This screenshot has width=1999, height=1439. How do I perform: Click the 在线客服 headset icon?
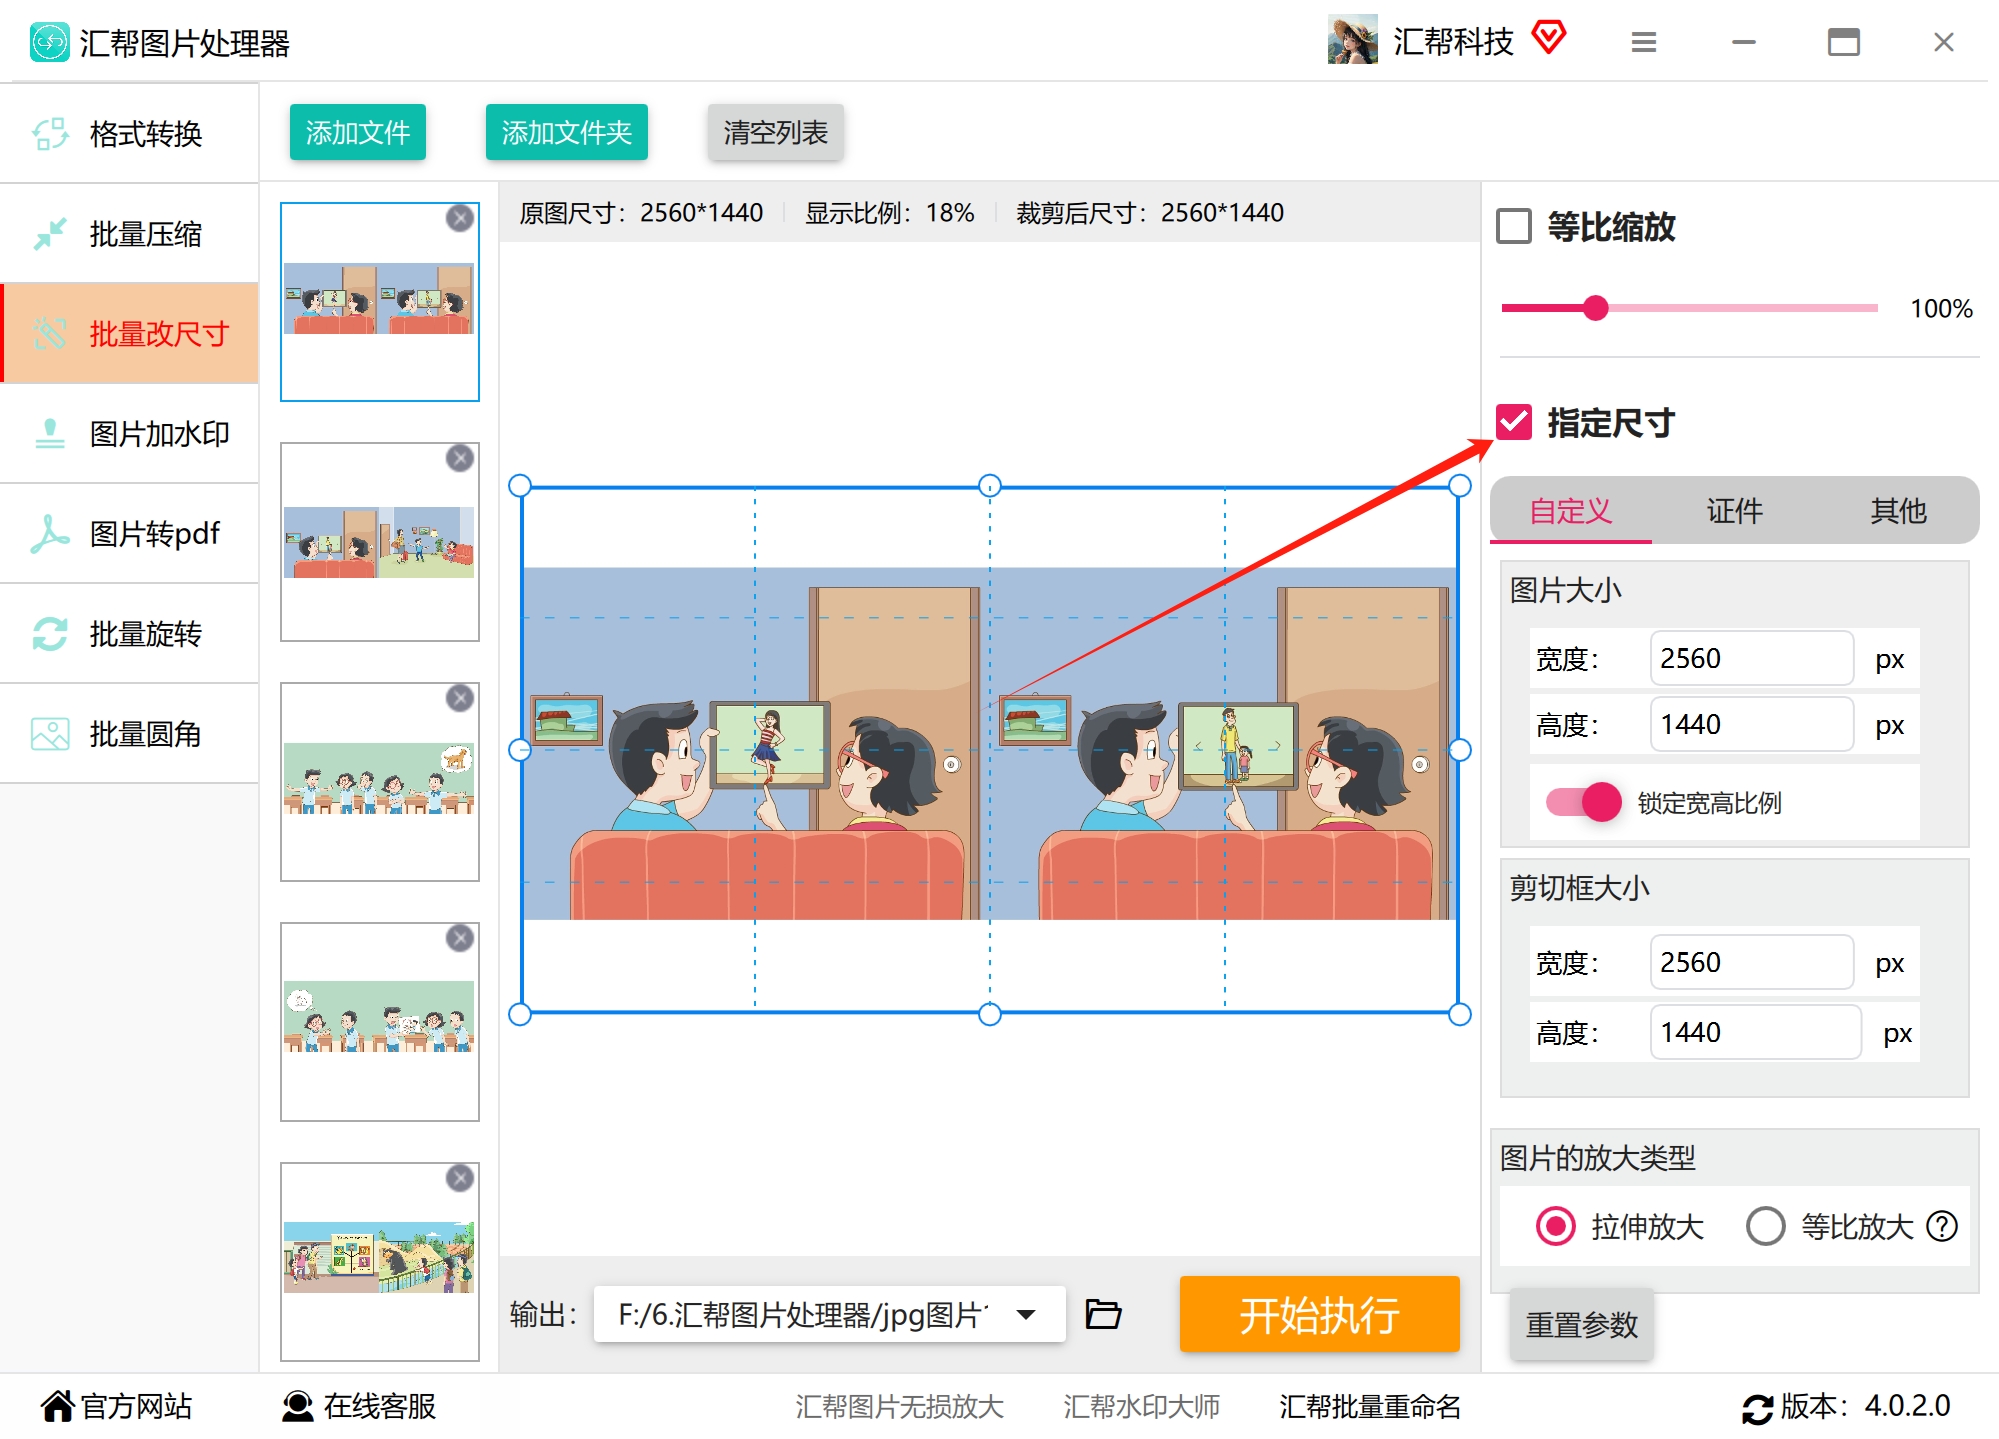[x=297, y=1406]
